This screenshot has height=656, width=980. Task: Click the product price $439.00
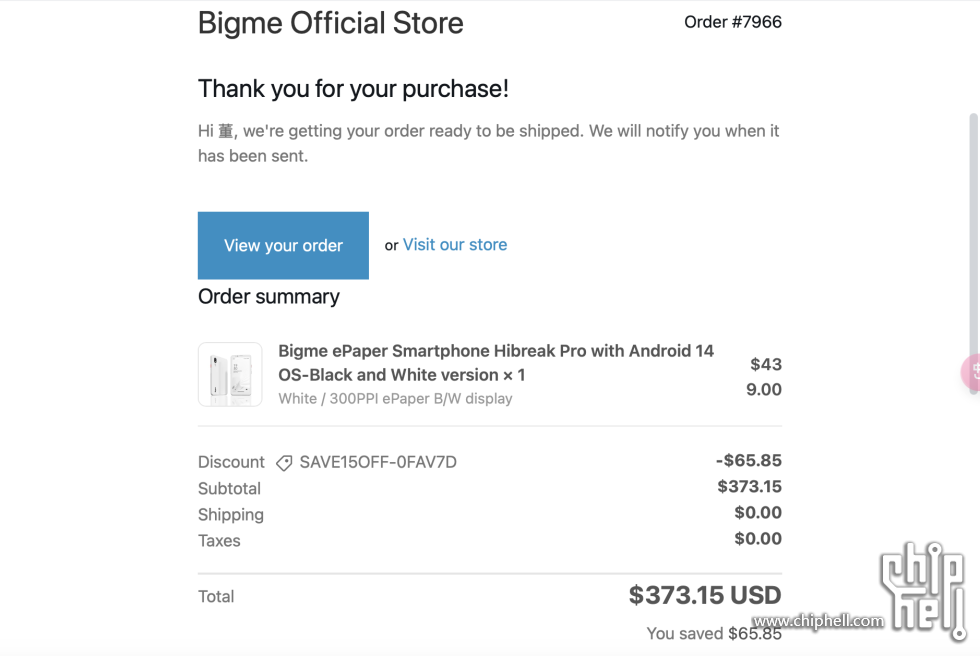click(x=764, y=377)
